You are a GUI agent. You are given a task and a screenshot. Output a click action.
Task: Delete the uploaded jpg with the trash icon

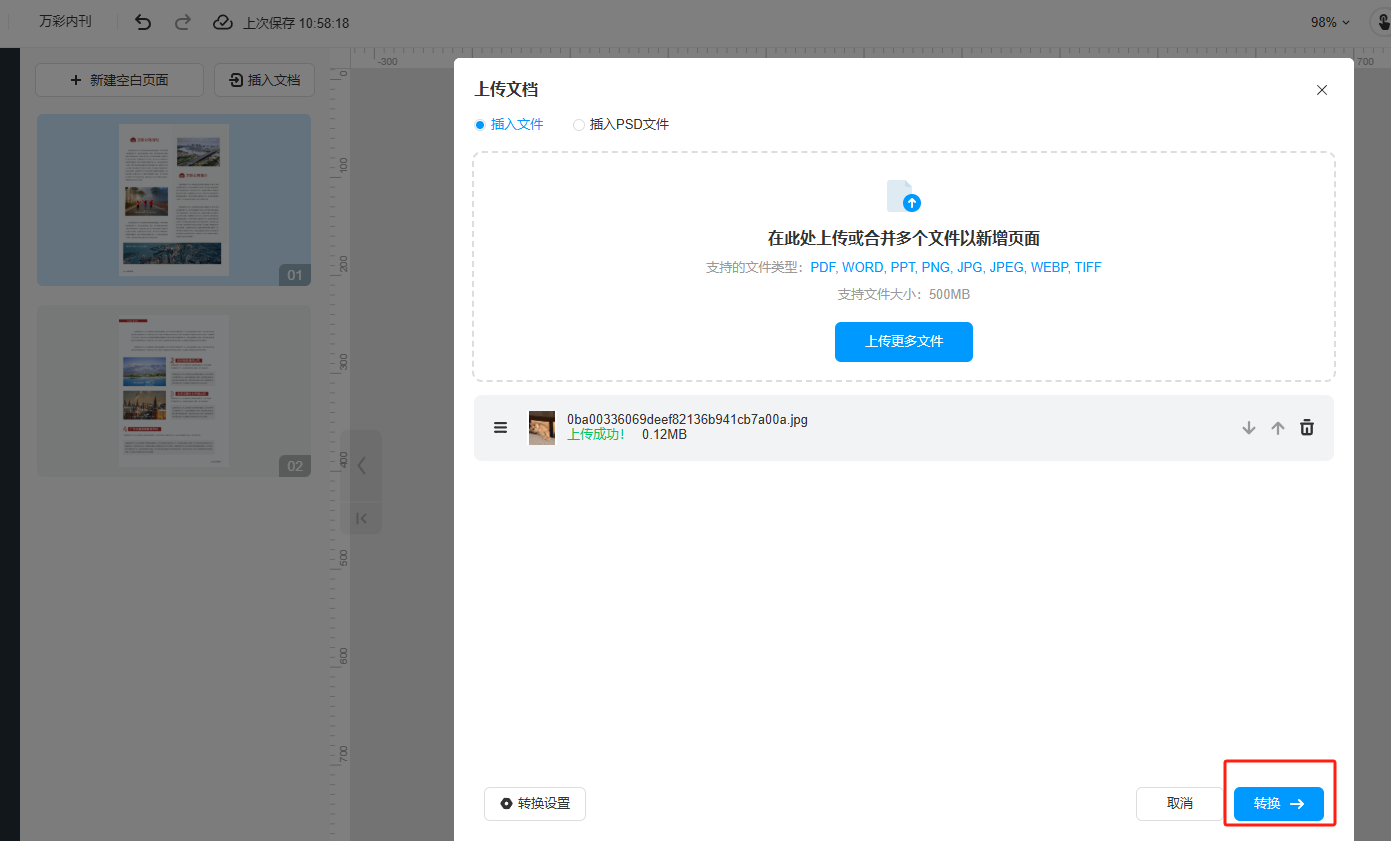point(1306,428)
